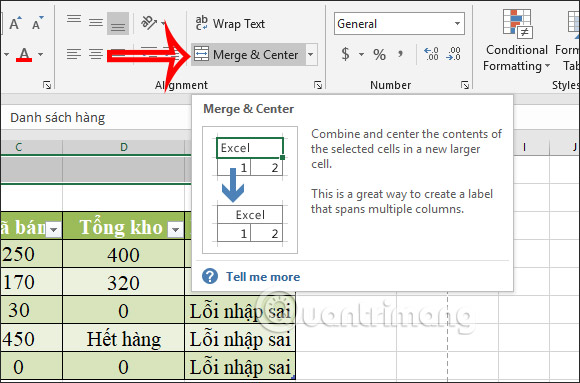Screen dimensions: 580x383
Task: Click the Orientation text rotation icon
Action: (x=149, y=23)
